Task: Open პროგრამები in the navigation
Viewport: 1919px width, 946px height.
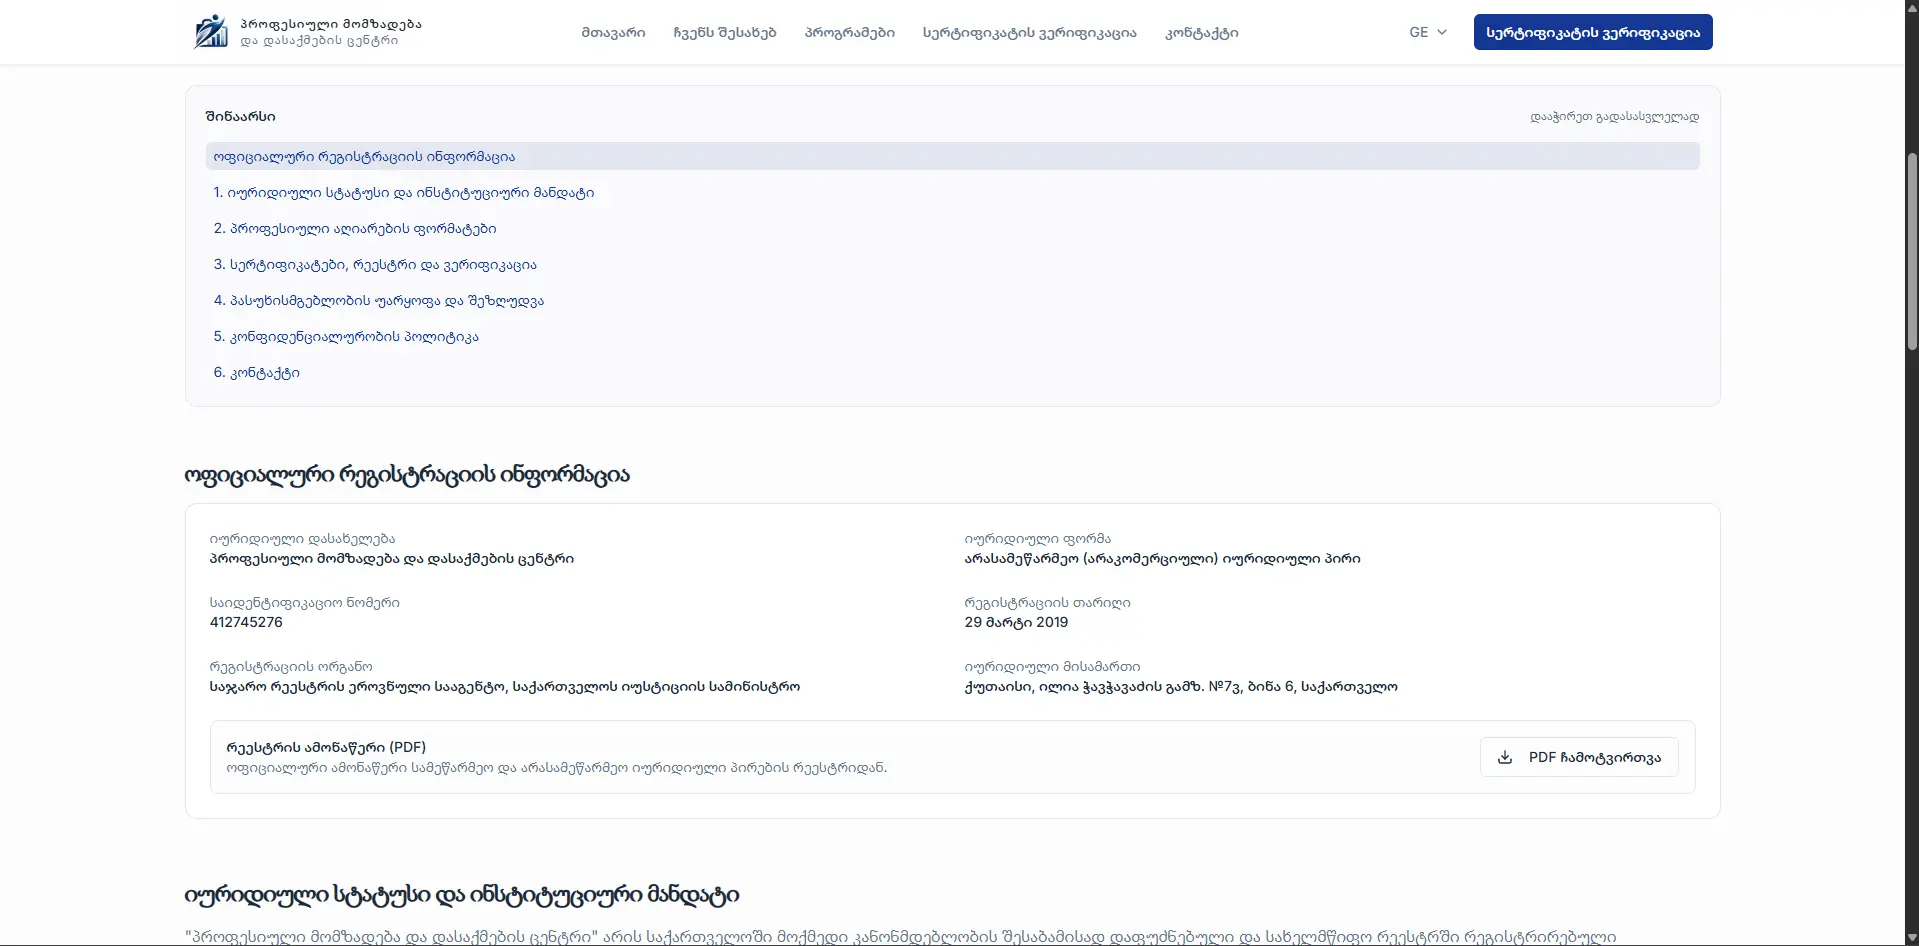Action: (x=850, y=32)
